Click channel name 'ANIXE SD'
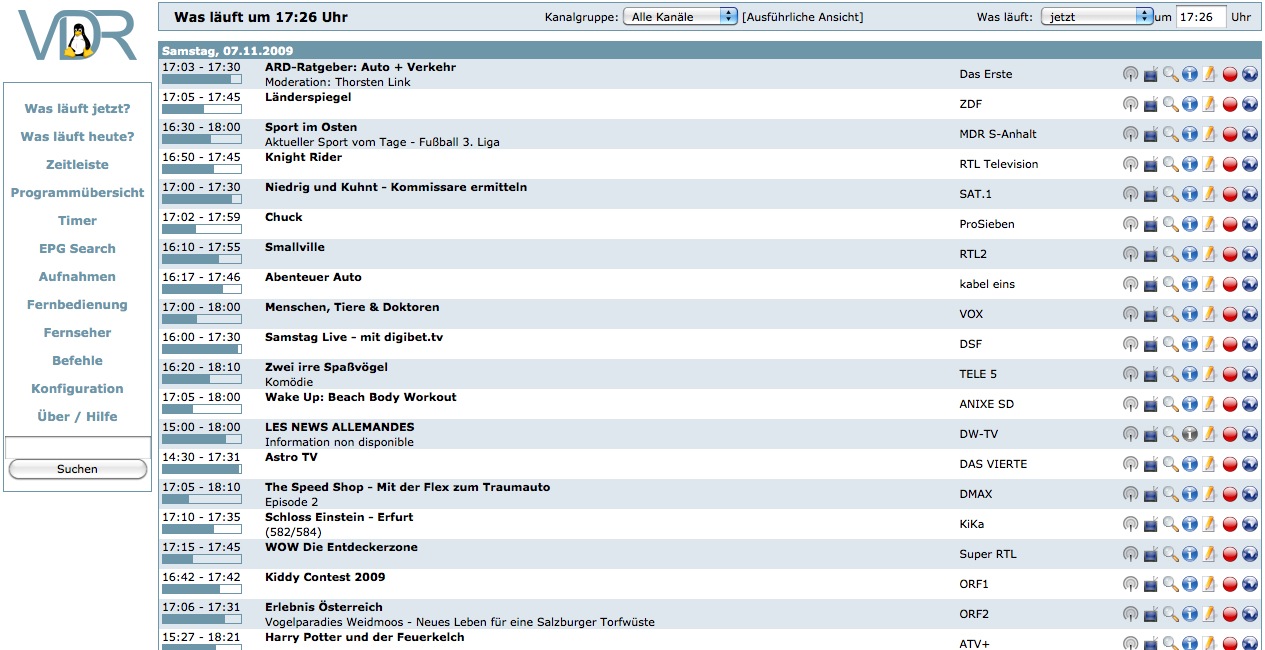Viewport: 1265px width, 650px height. tap(987, 404)
